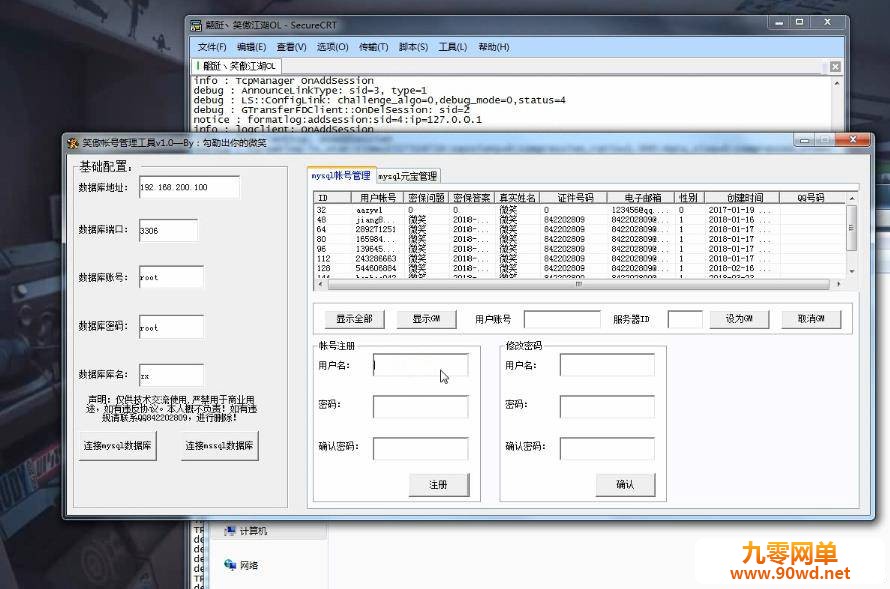
Task: Sort table by QQ号码 column header
Action: click(812, 198)
